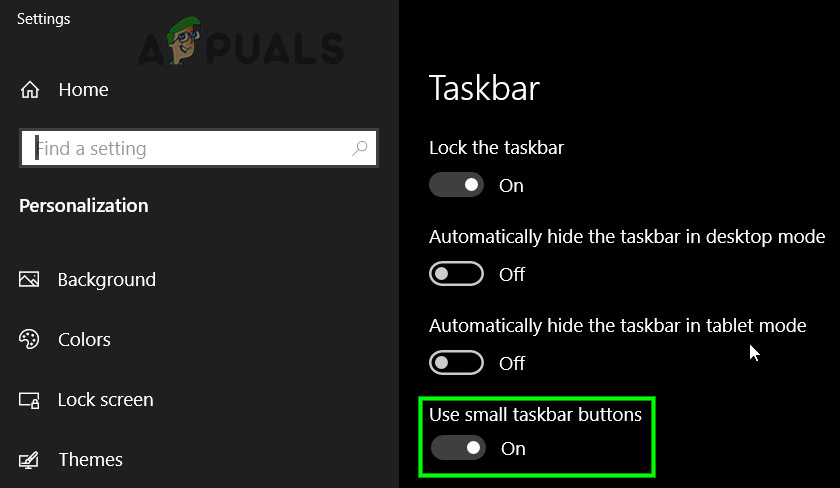Click the "Lock the taskbar" label text
This screenshot has height=488, width=840.
pyautogui.click(x=496, y=148)
